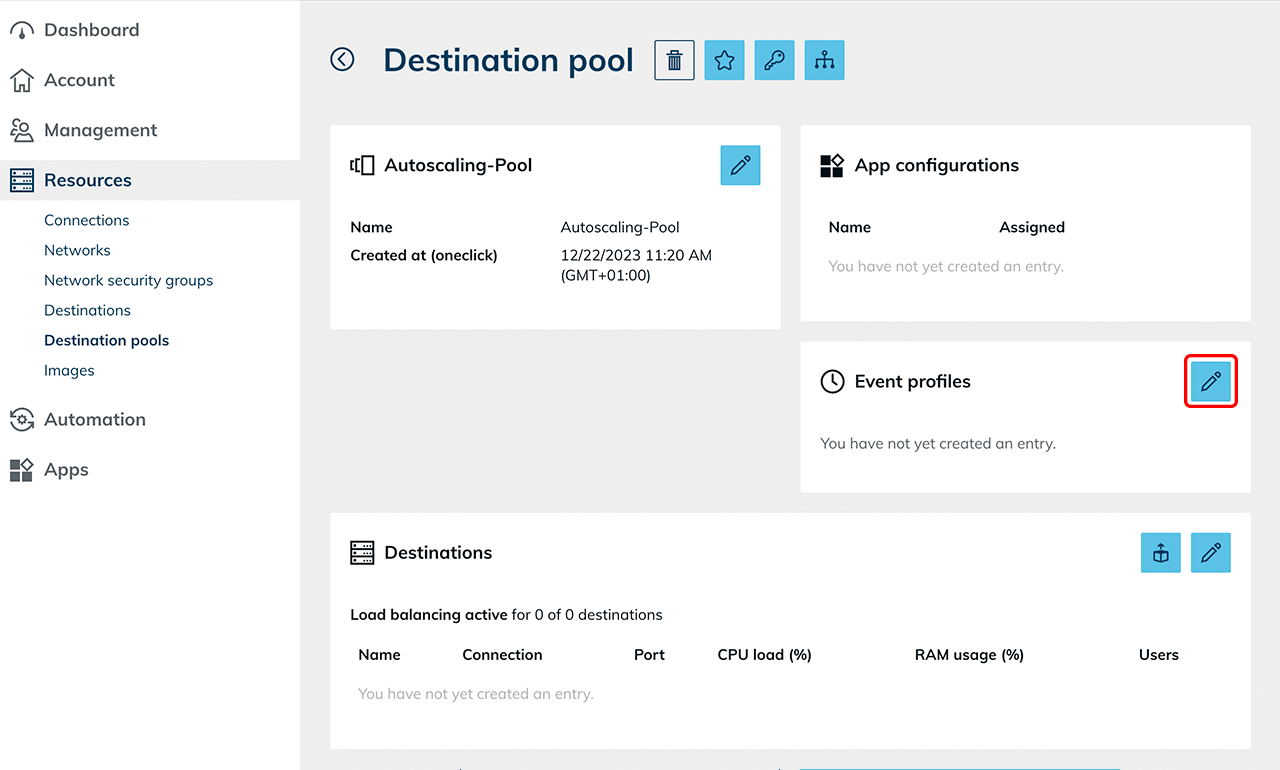1280x770 pixels.
Task: Click the trash icon to delete pool
Action: 674,60
